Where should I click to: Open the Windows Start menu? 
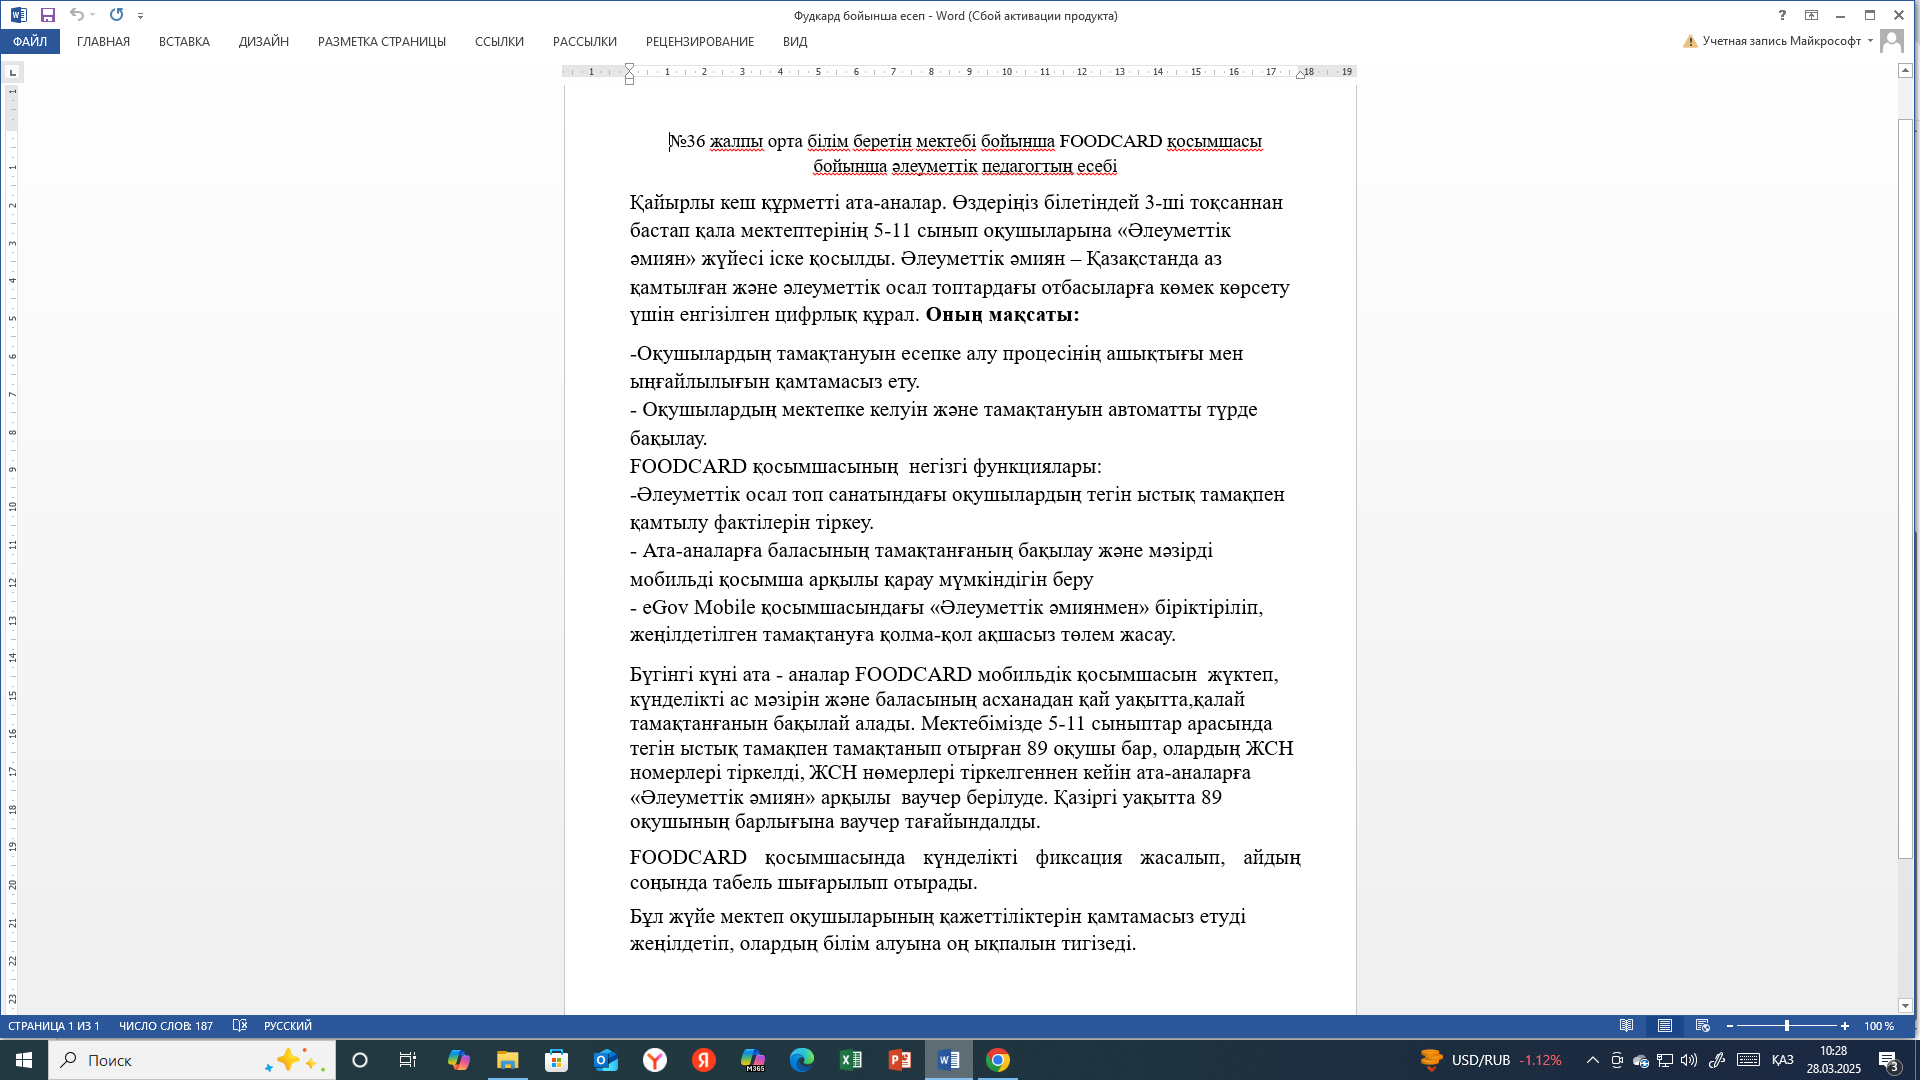coord(24,1060)
